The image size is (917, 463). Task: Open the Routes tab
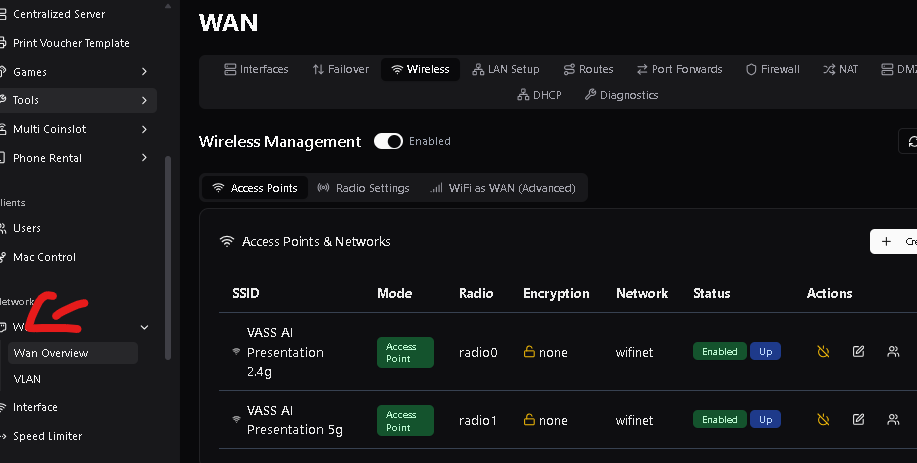click(588, 69)
